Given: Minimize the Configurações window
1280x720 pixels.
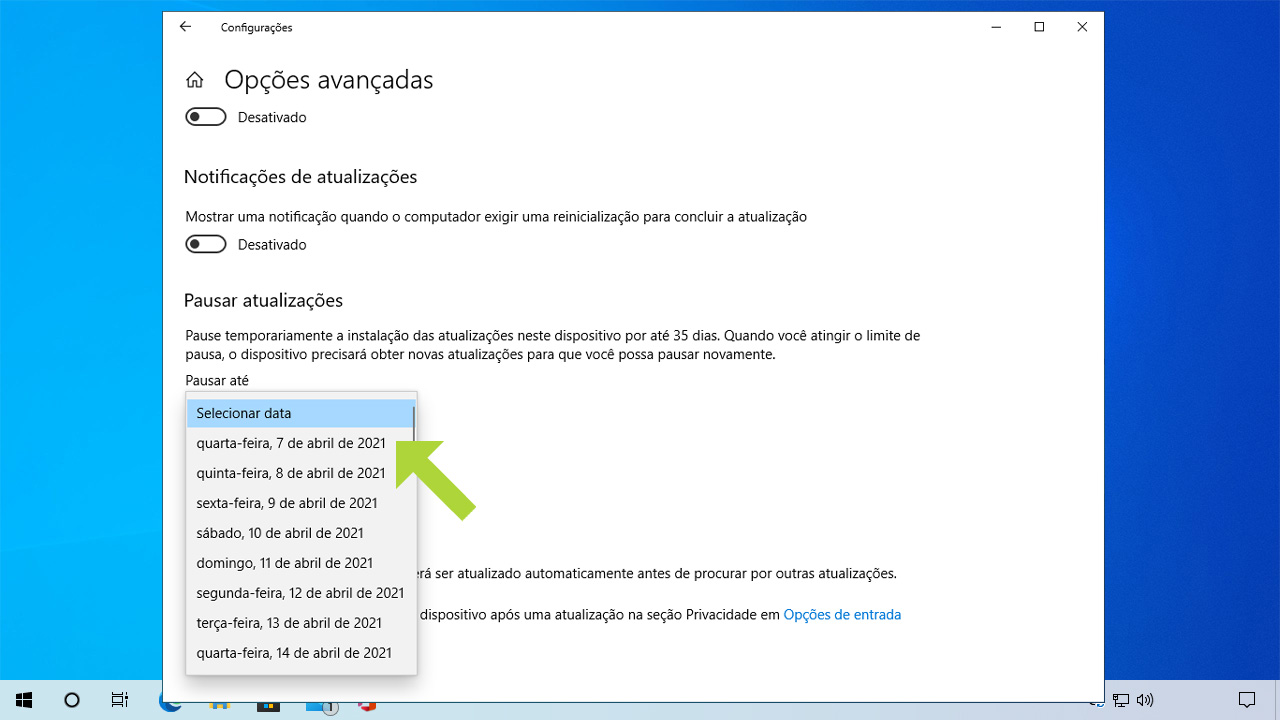Looking at the screenshot, I should 996,27.
